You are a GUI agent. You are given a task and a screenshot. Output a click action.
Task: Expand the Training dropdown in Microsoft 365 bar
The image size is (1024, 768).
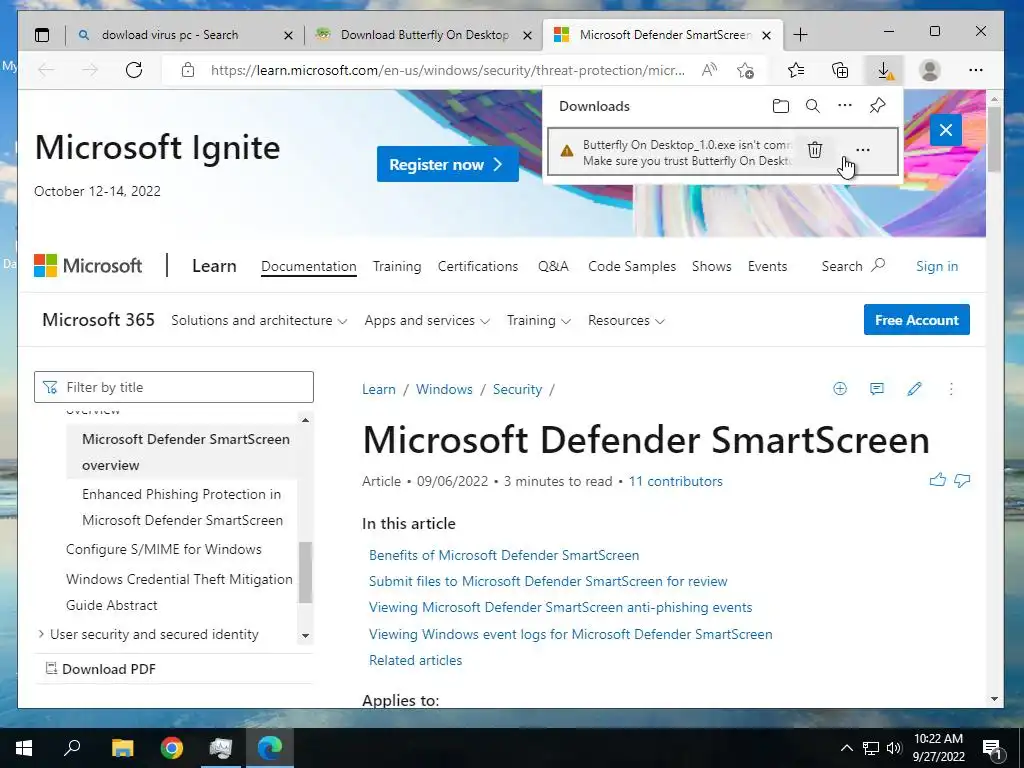pos(539,321)
